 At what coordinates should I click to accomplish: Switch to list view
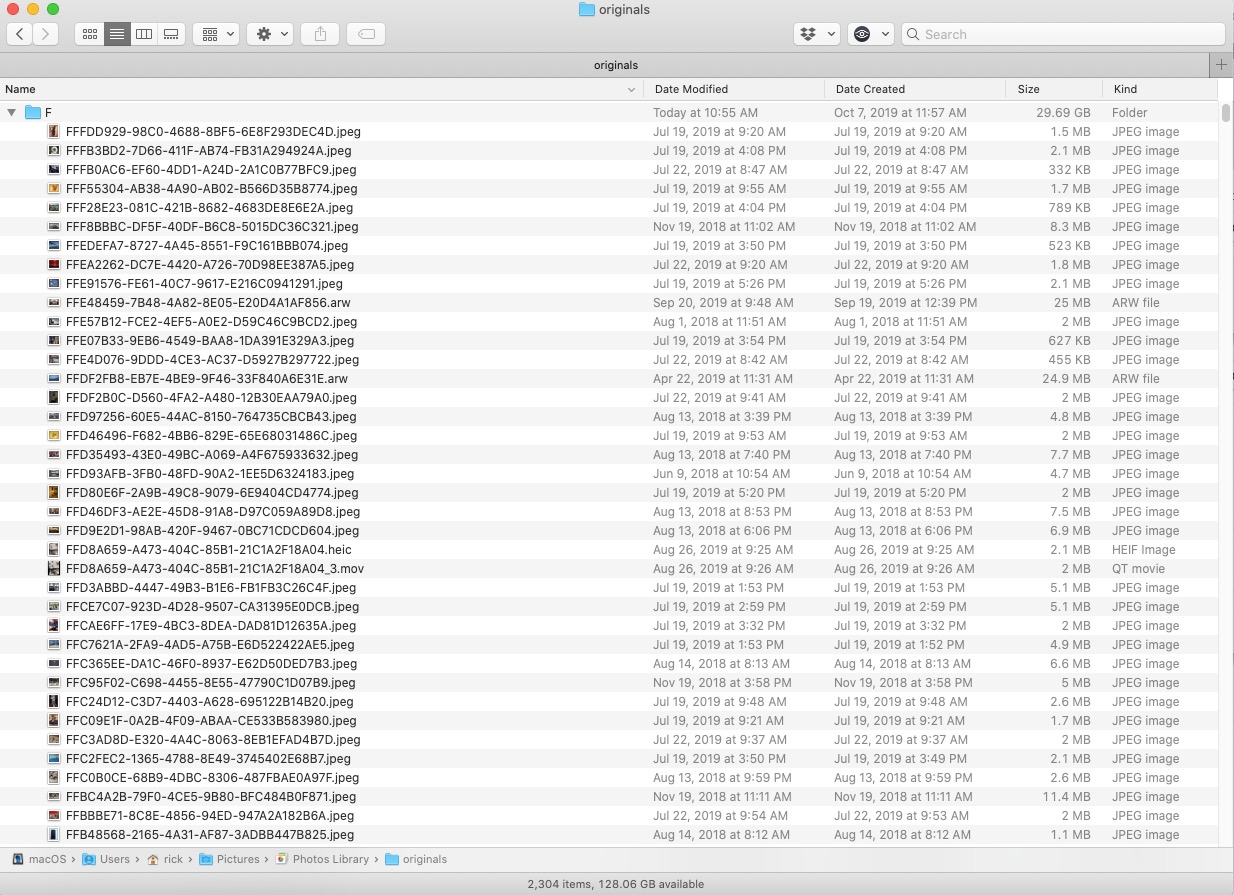point(117,34)
